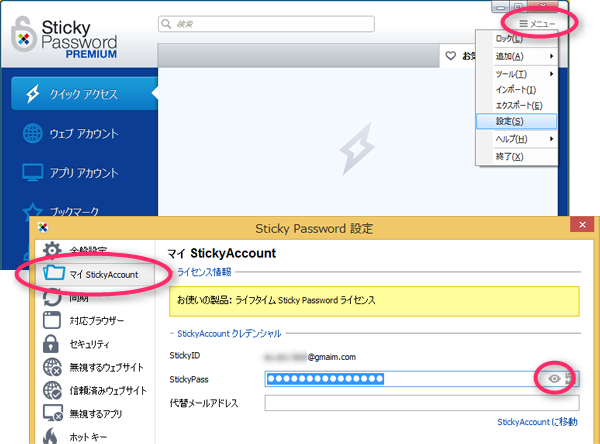The height and width of the screenshot is (444, 600).
Task: Choose インポート(I) in the menu
Action: (516, 90)
